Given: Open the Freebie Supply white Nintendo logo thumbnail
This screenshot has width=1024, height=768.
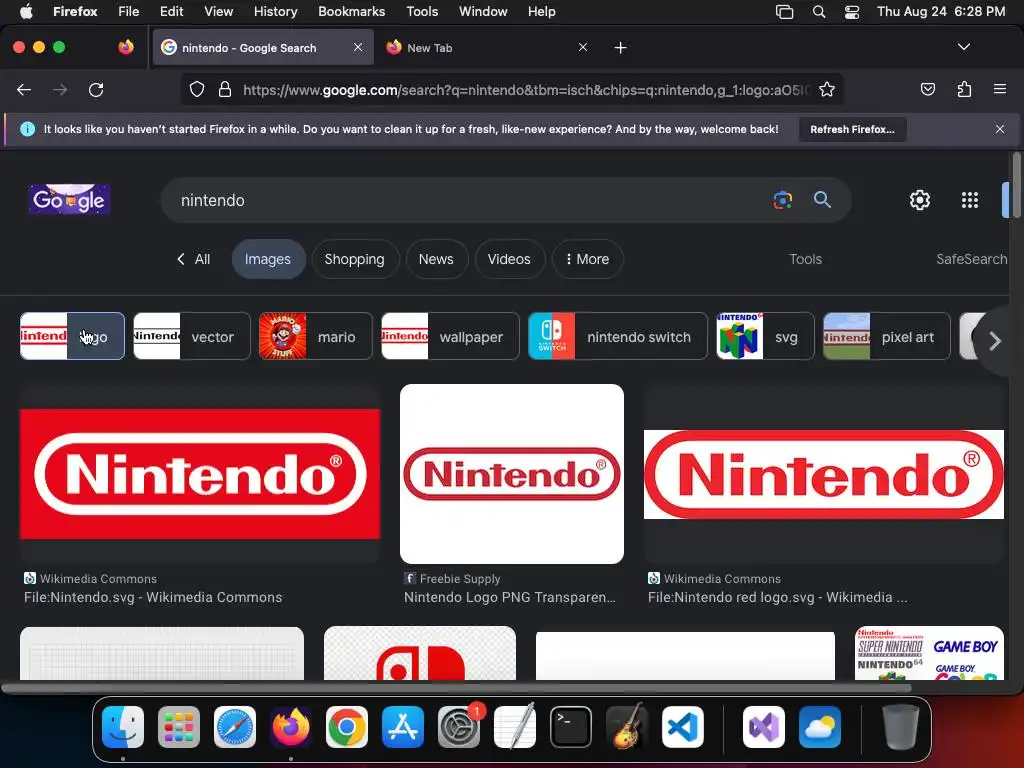Looking at the screenshot, I should click(x=512, y=473).
